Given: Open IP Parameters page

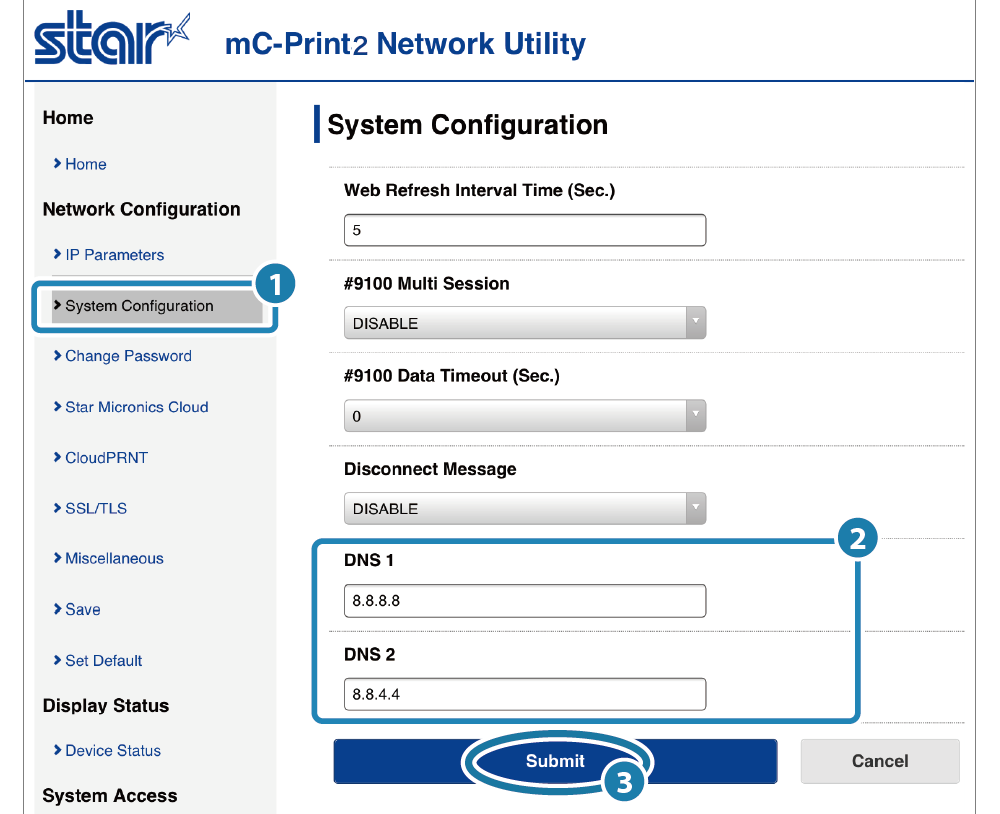Looking at the screenshot, I should [x=114, y=255].
